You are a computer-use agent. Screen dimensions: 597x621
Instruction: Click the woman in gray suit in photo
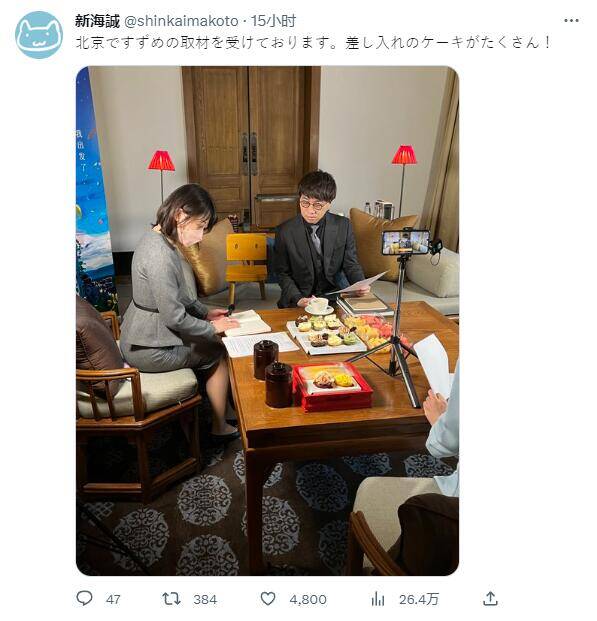pyautogui.click(x=177, y=300)
